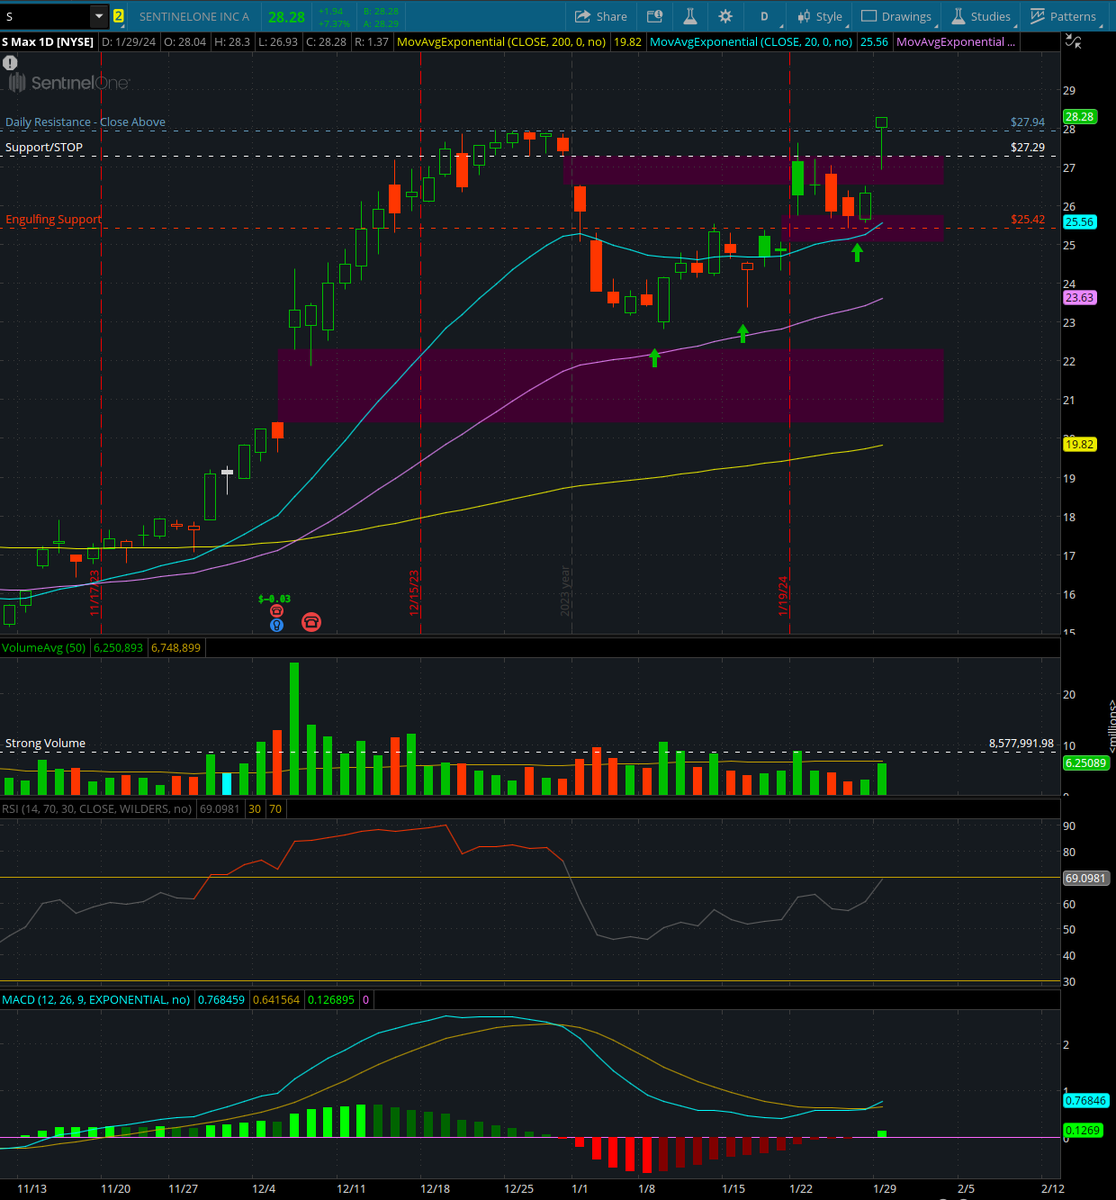Screen dimensions: 1116x1200
Task: Click the 12/18 date on time axis
Action: 434,1189
